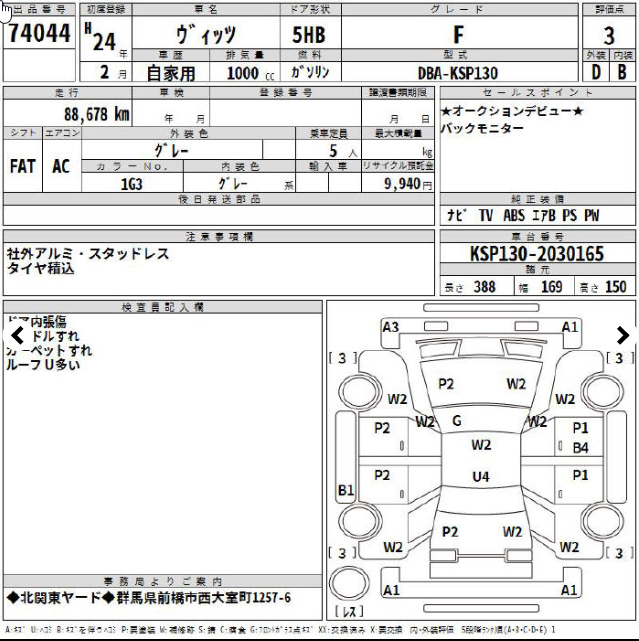Click the mileage value 88,678 km

pyautogui.click(x=96, y=115)
